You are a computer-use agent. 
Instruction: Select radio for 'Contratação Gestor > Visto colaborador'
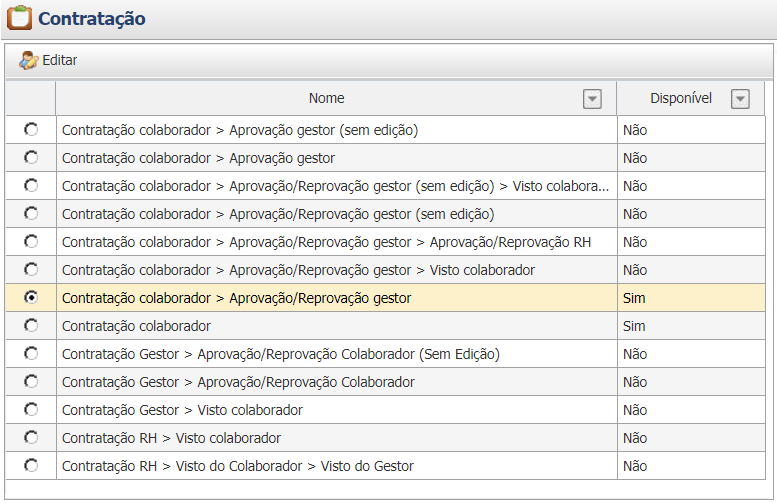pyautogui.click(x=31, y=409)
